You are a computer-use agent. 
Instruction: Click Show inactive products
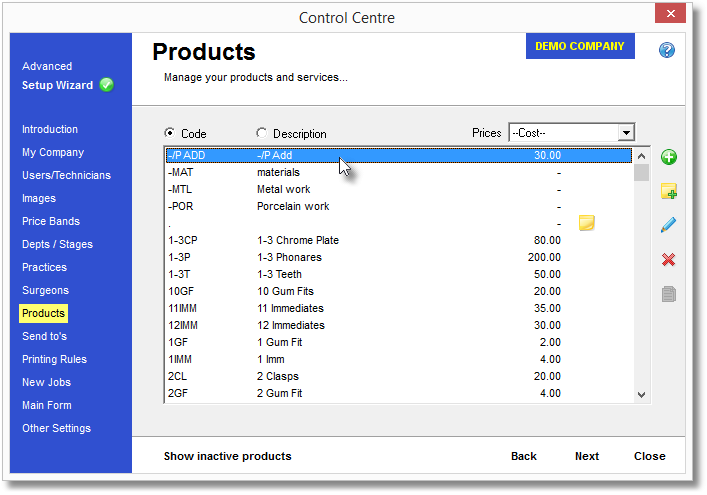[x=228, y=456]
